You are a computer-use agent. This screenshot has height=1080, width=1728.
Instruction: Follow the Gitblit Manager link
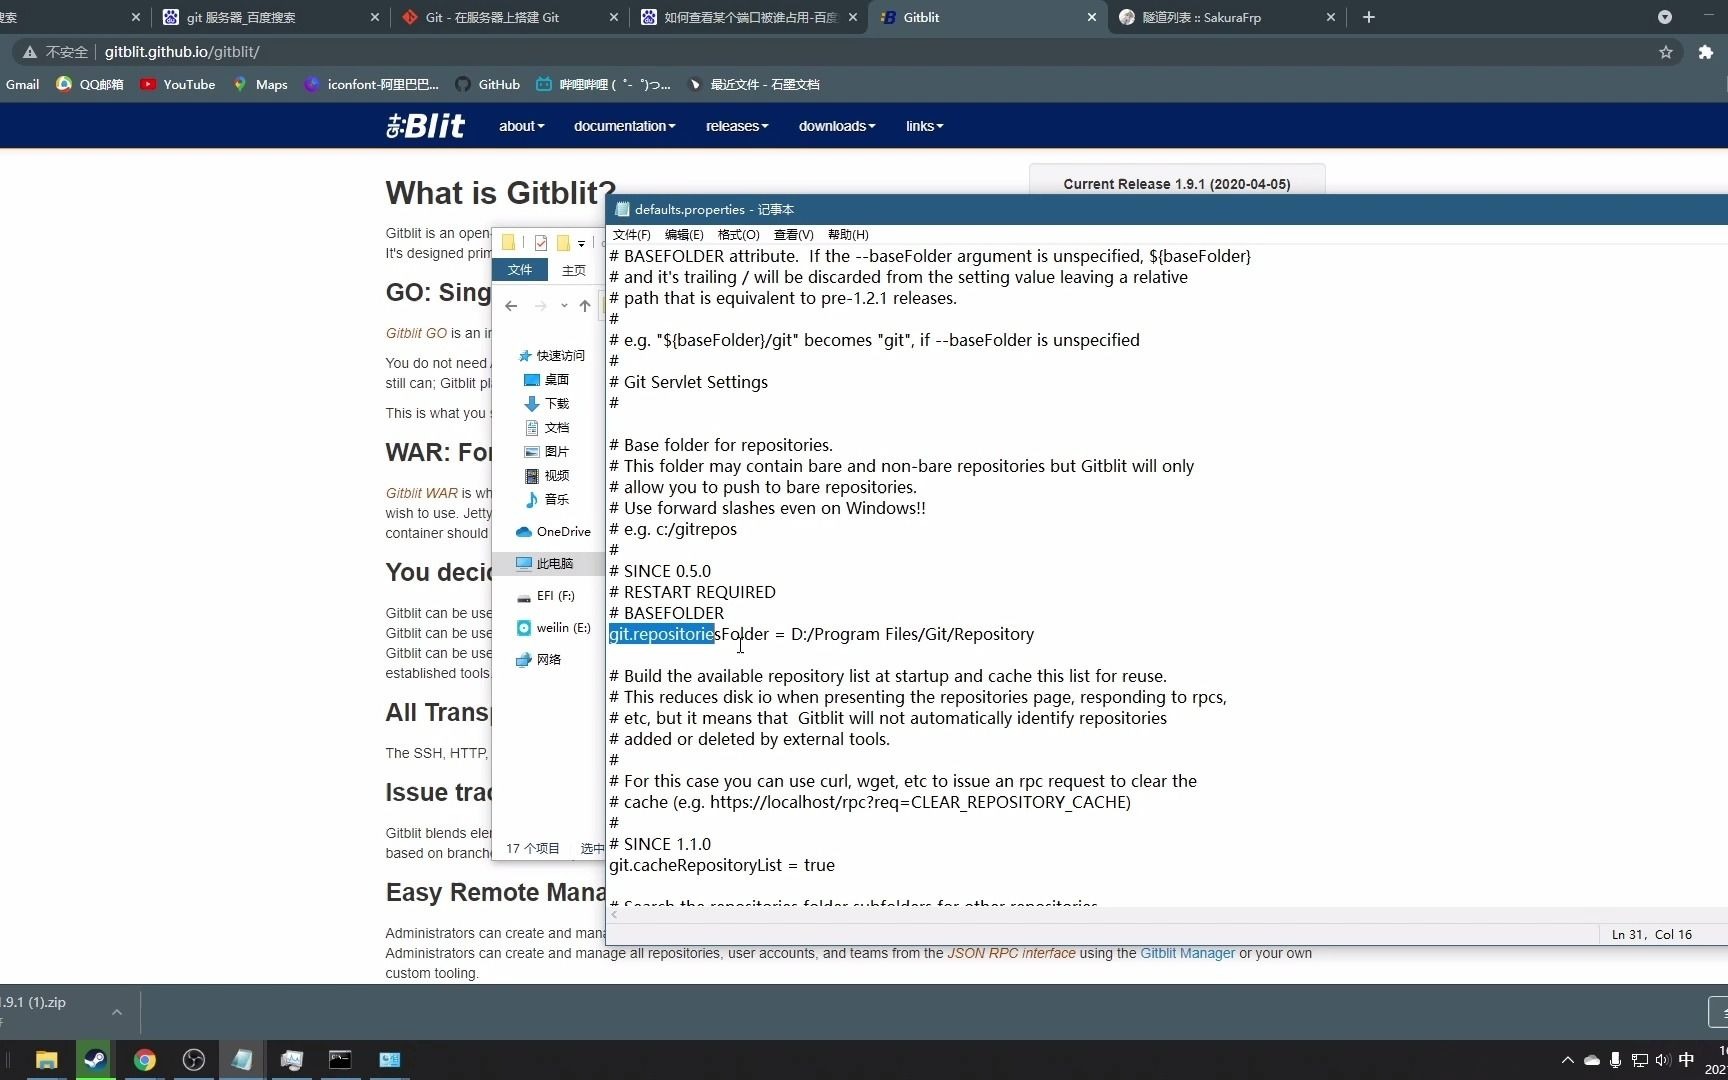tap(1187, 953)
